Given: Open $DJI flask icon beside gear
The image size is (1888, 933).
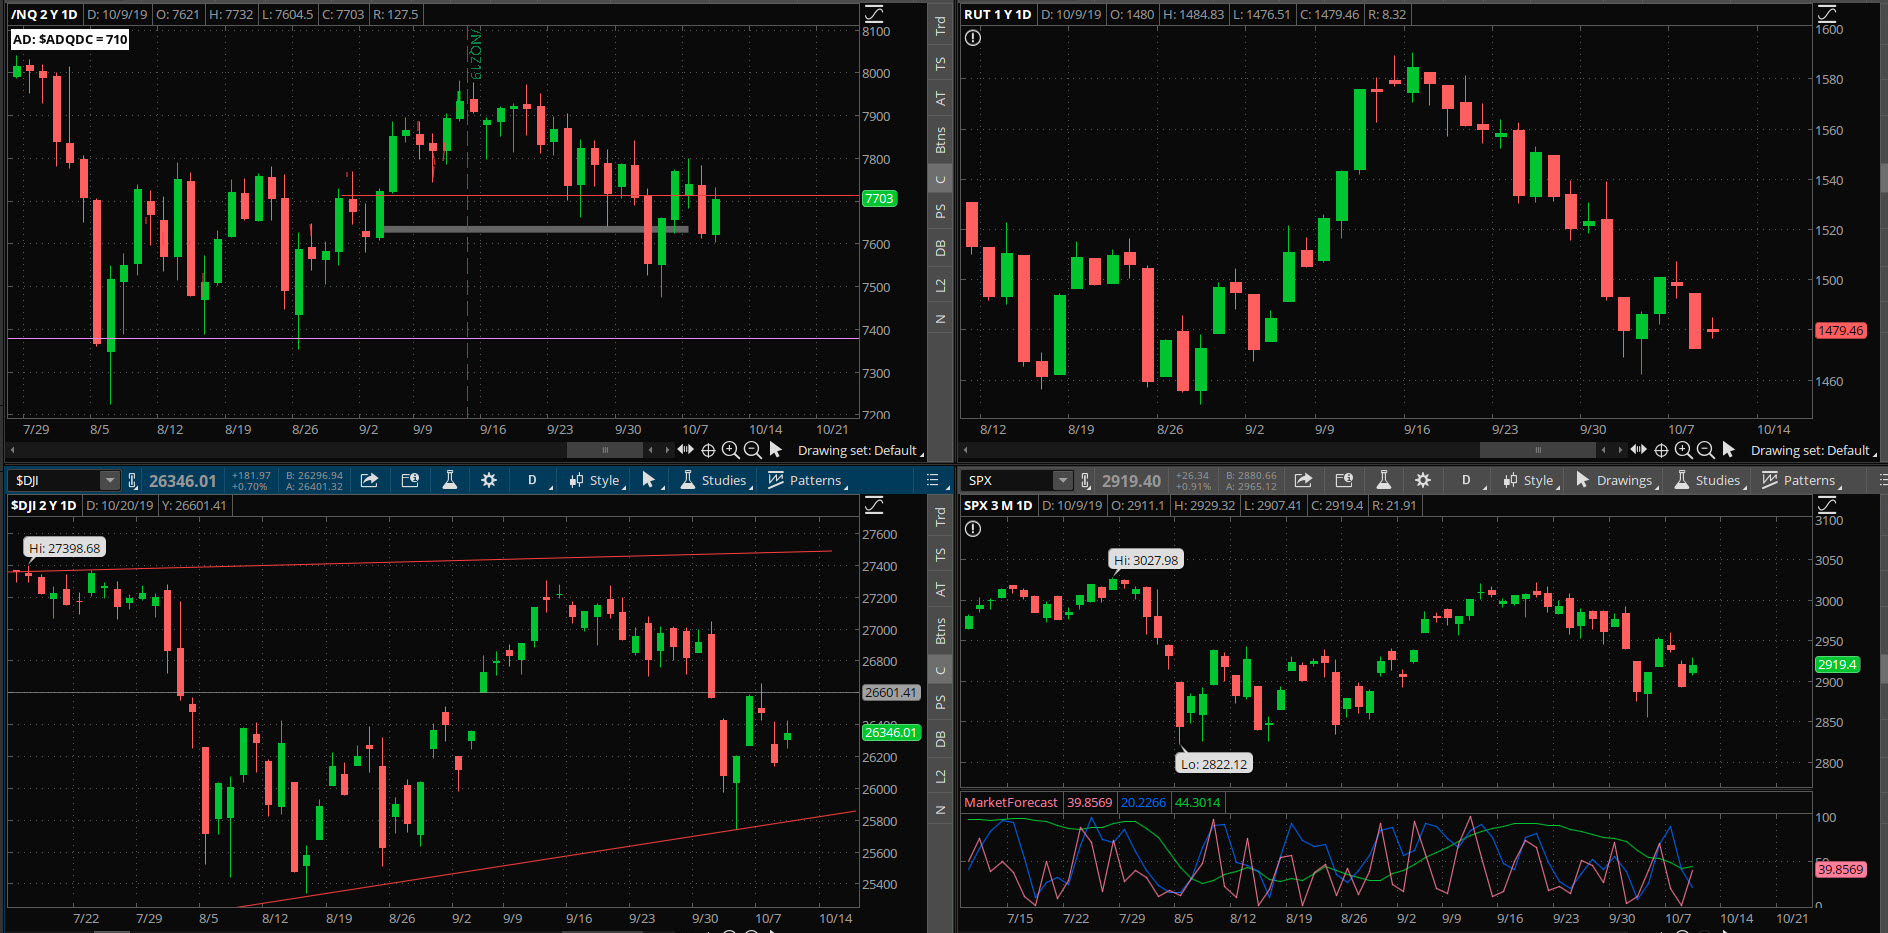Looking at the screenshot, I should pos(450,480).
